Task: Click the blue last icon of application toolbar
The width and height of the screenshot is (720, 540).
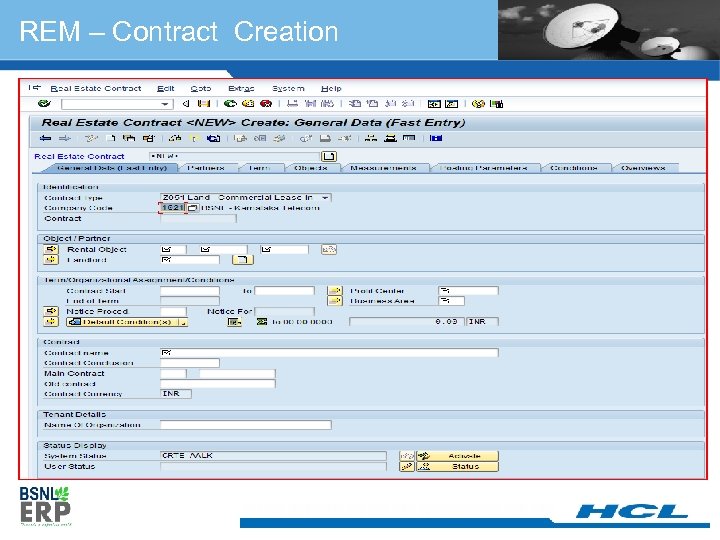Action: click(x=436, y=138)
